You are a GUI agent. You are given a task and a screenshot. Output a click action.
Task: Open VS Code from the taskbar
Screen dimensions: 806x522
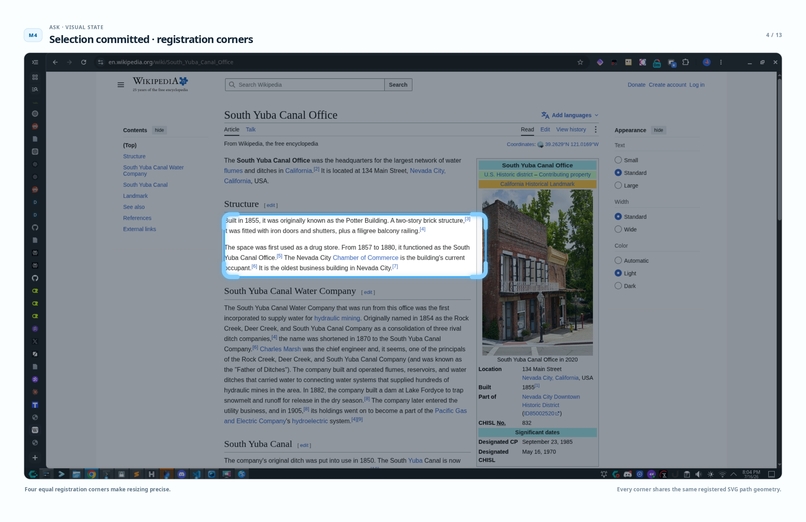[196, 474]
